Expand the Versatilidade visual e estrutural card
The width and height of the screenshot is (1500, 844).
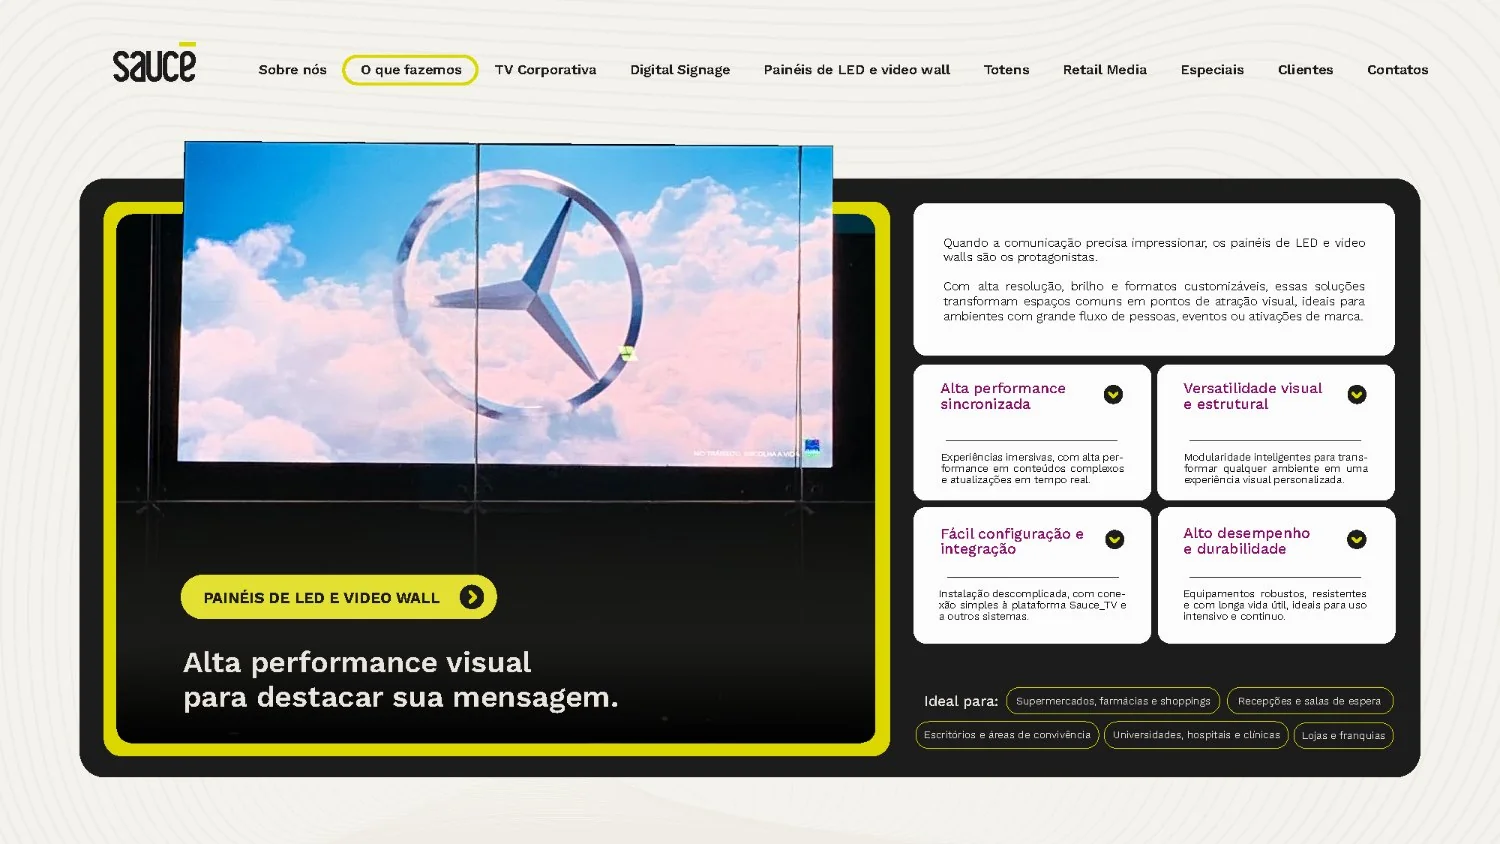(1357, 395)
